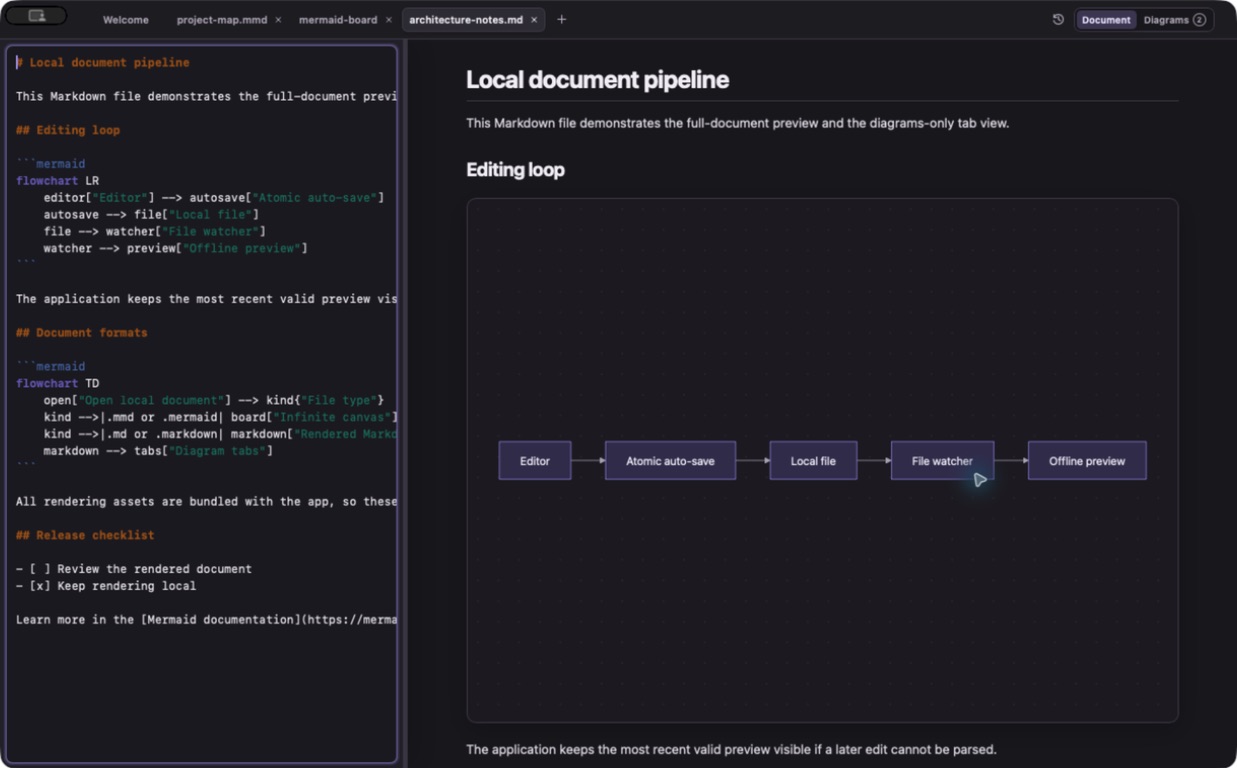This screenshot has width=1237, height=768.
Task: Click the Mermaid documentation link line in editor
Action: [x=206, y=620]
